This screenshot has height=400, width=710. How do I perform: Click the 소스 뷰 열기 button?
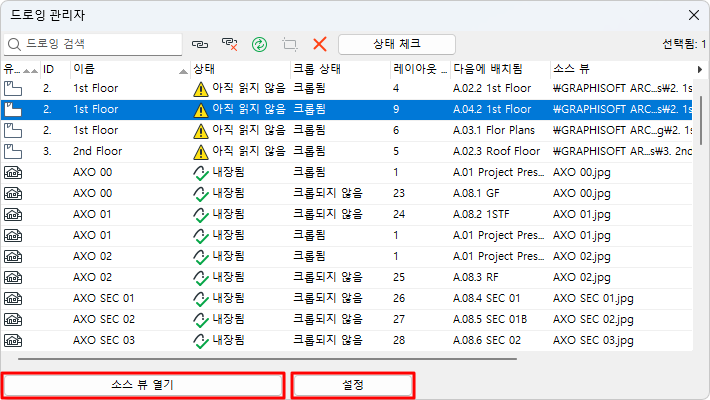tap(143, 385)
